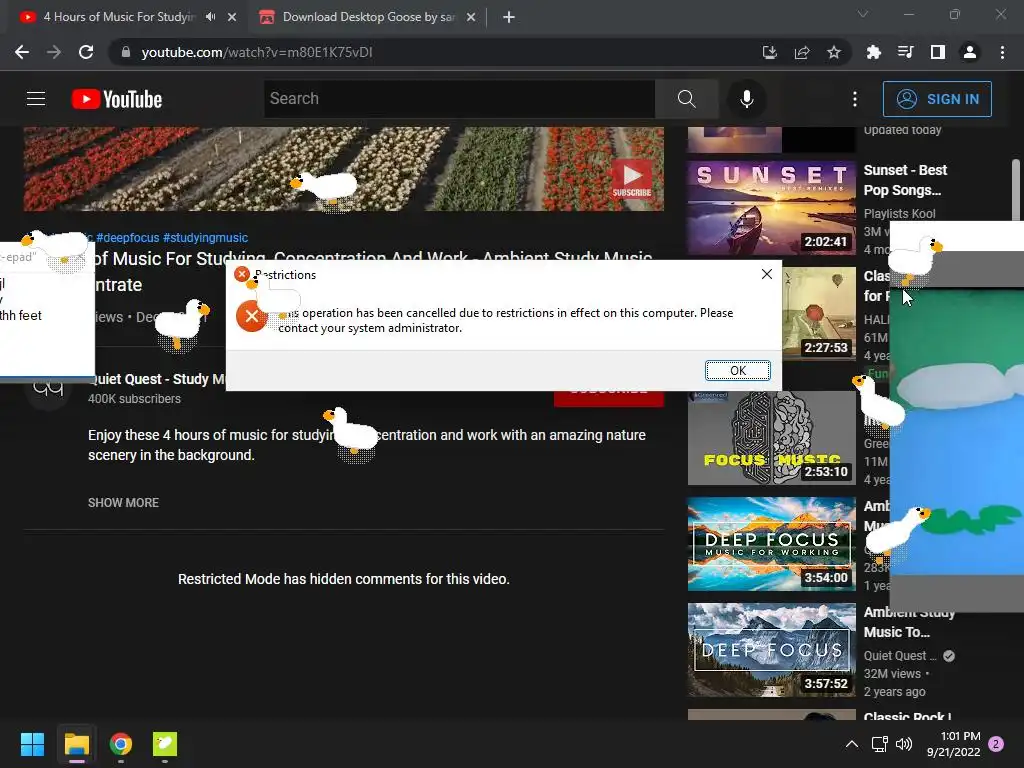This screenshot has width=1024, height=768.
Task: Click the Playlists Kool channel name
Action: tap(899, 214)
